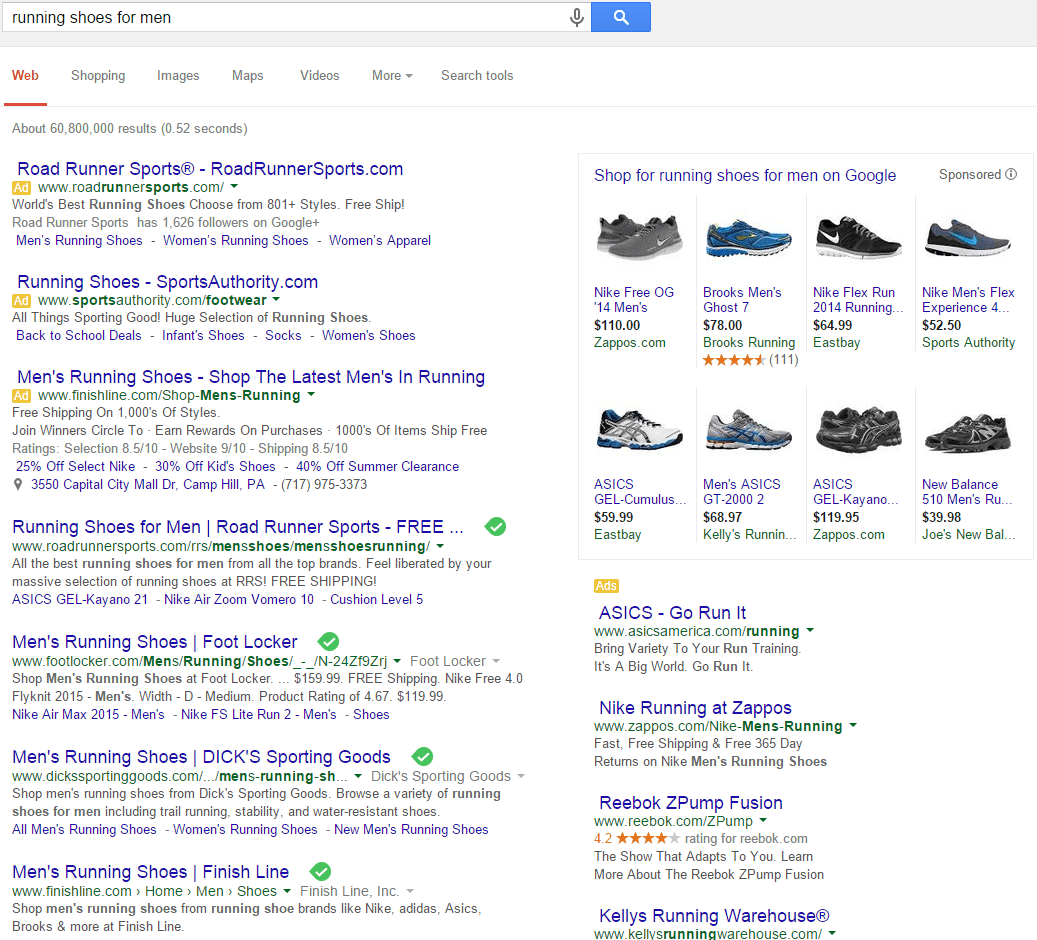This screenshot has width=1037, height=940.
Task: Open Nike Flex Run 2014 shoe image
Action: point(858,237)
